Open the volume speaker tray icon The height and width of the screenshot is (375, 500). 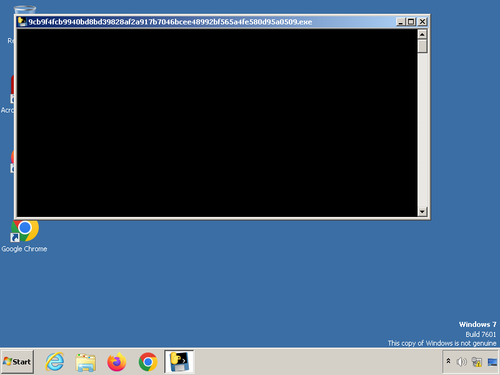click(461, 362)
